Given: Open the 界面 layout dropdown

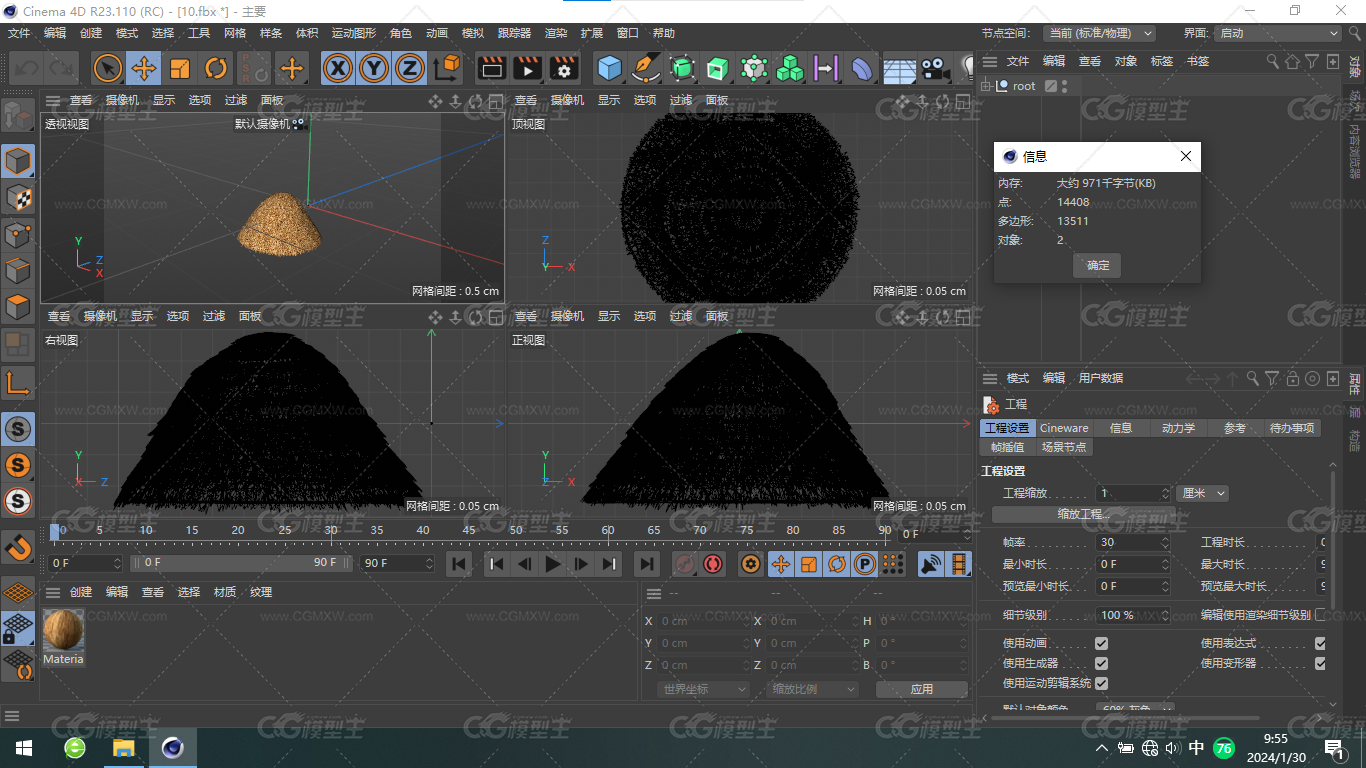Looking at the screenshot, I should coord(1277,33).
